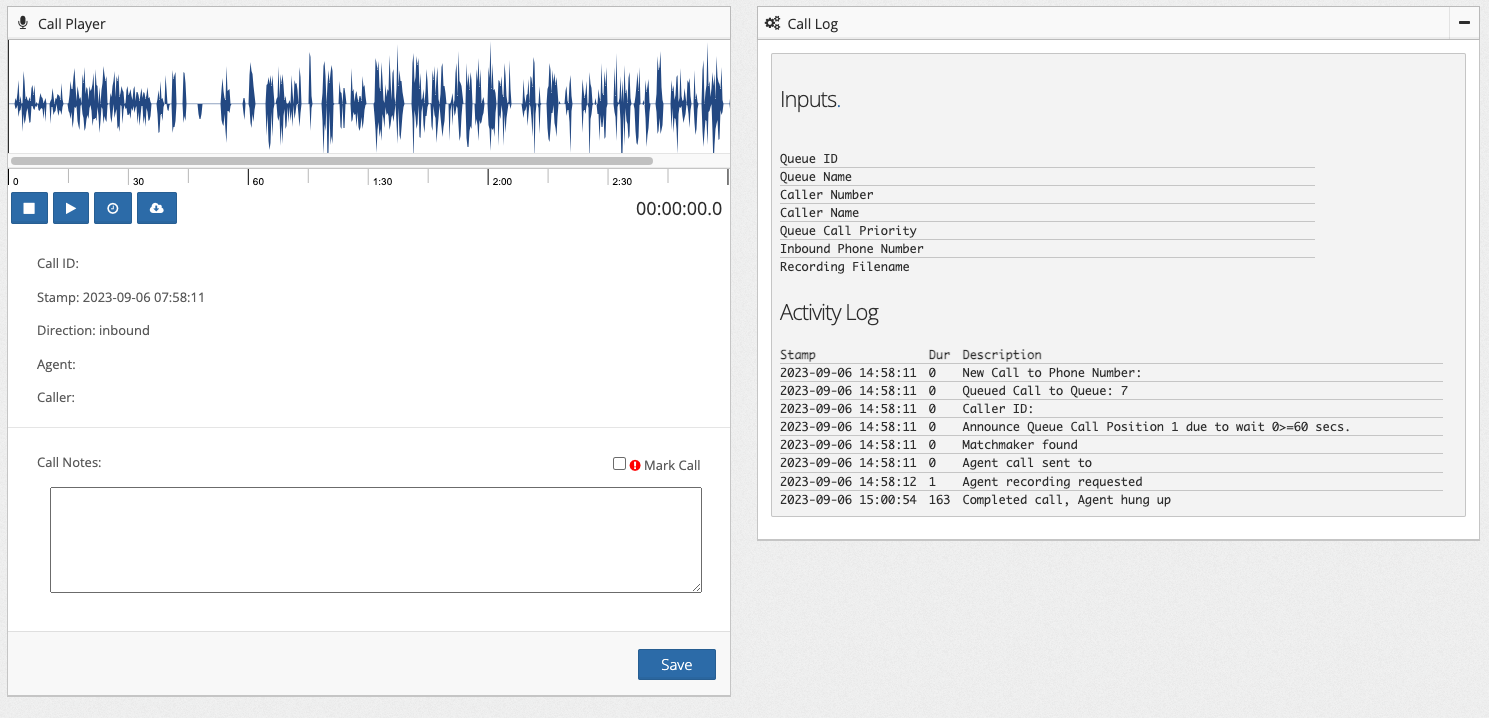Click the clock icon button
The height and width of the screenshot is (718, 1489).
(113, 208)
